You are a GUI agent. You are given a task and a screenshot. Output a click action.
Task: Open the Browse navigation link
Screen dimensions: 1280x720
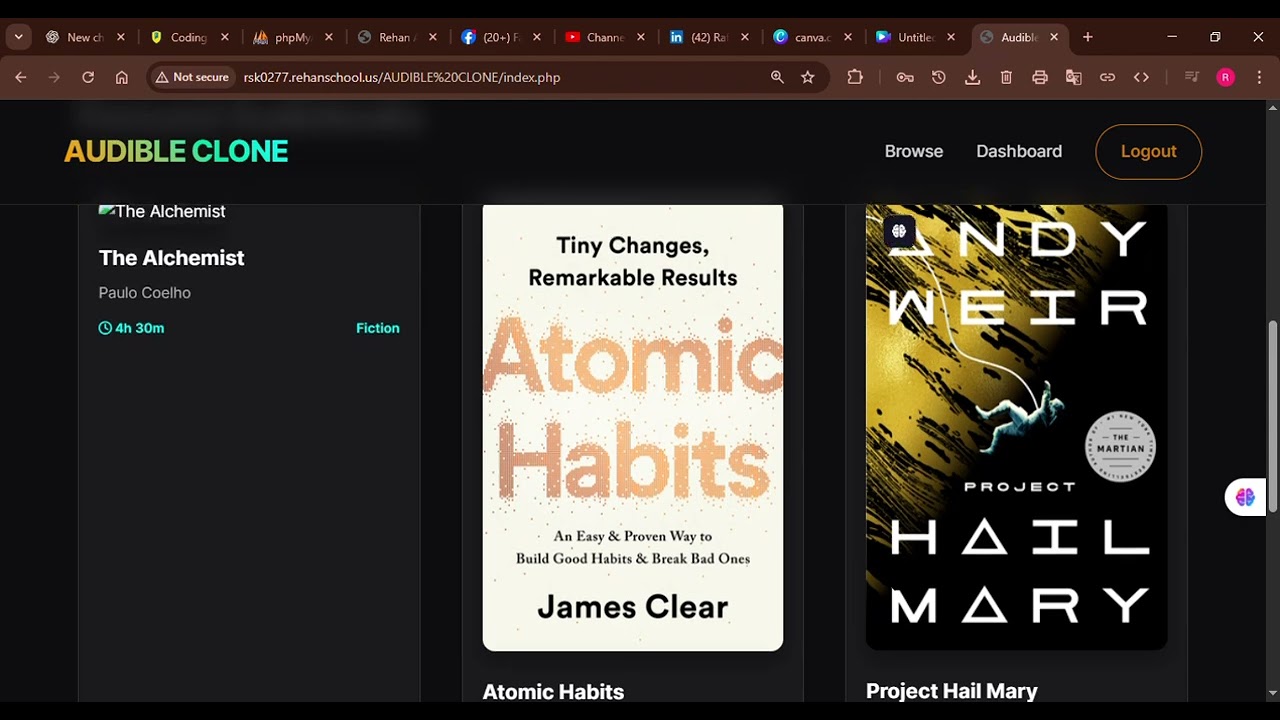[x=914, y=151]
